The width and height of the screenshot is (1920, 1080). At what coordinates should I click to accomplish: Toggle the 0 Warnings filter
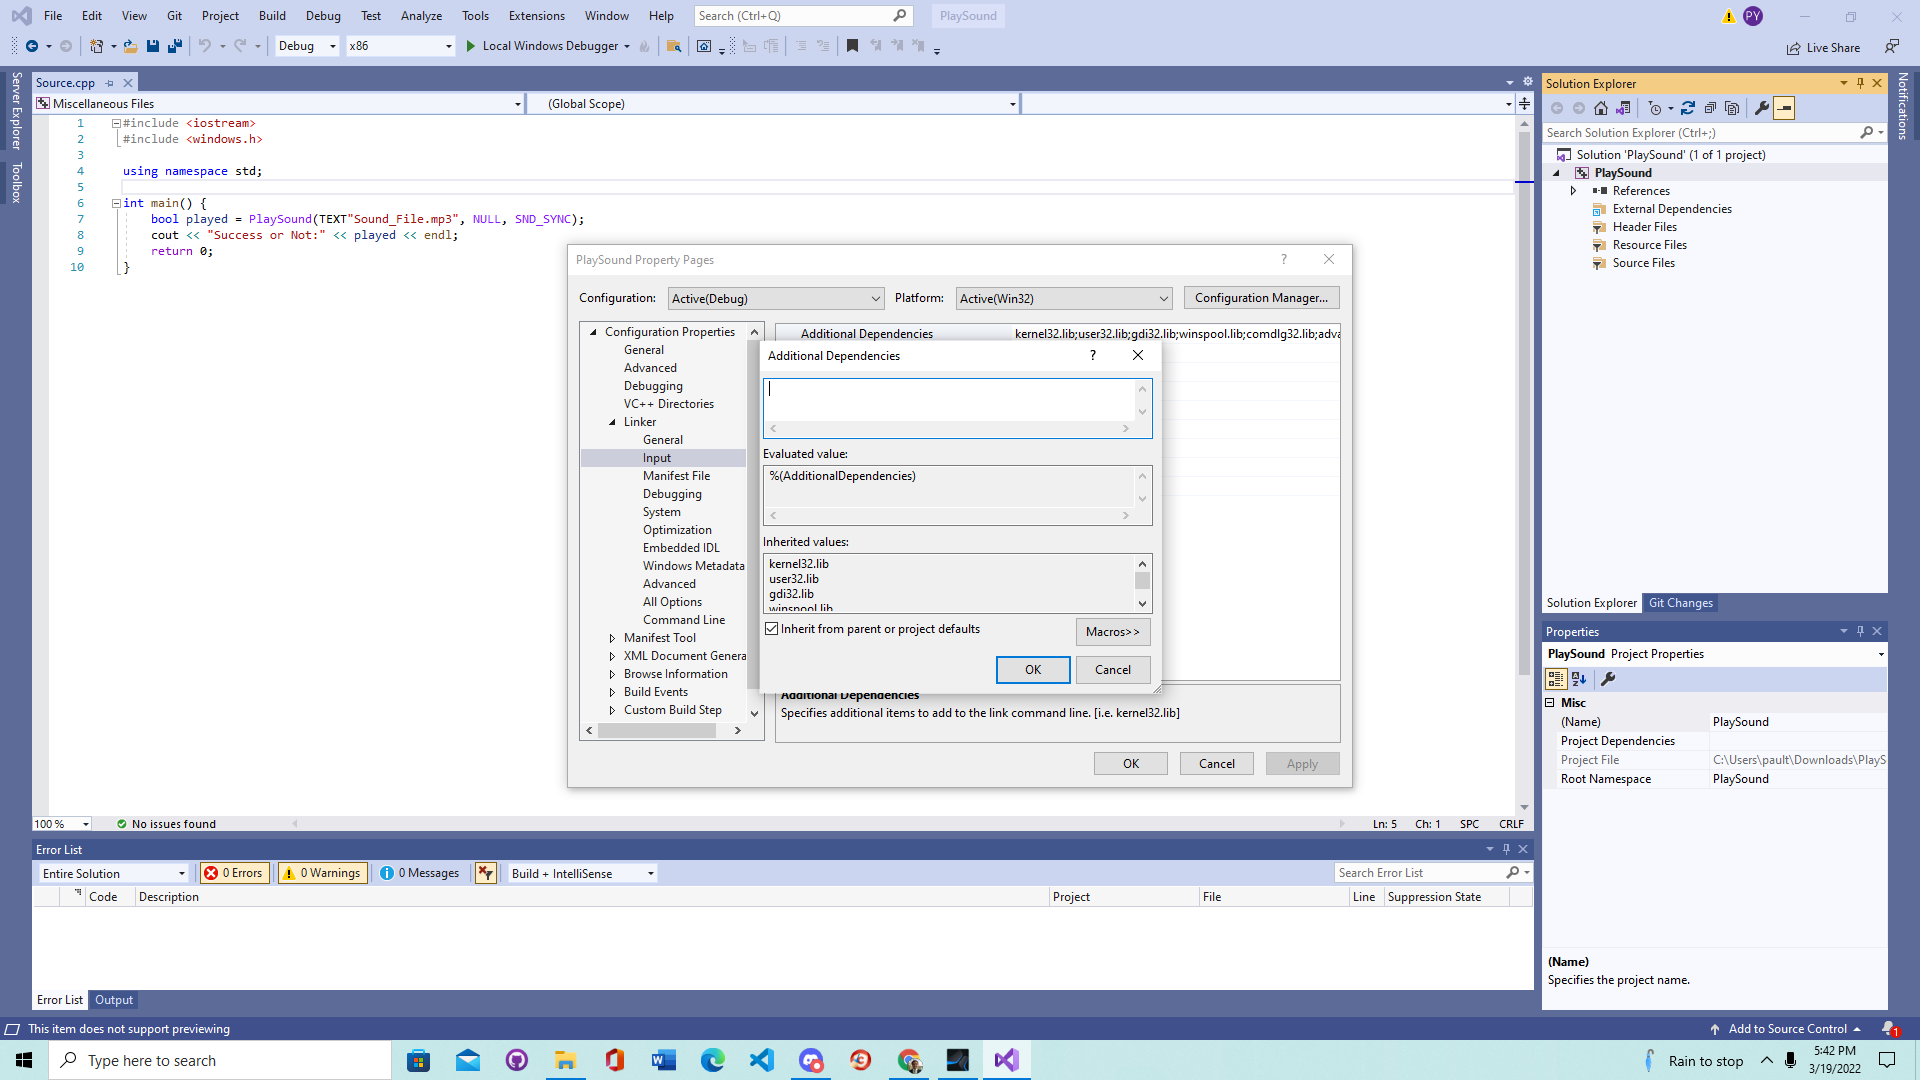(322, 873)
